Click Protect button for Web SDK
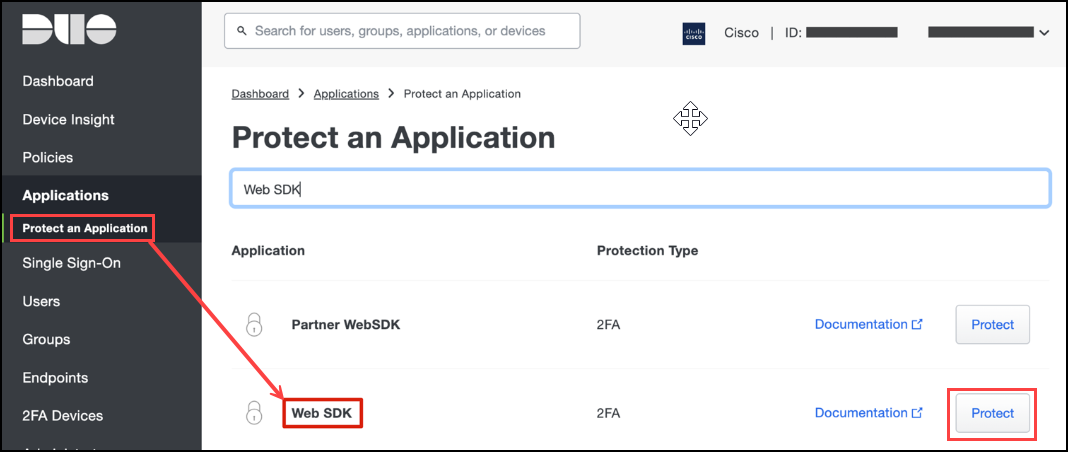The image size is (1068, 452). coord(992,413)
